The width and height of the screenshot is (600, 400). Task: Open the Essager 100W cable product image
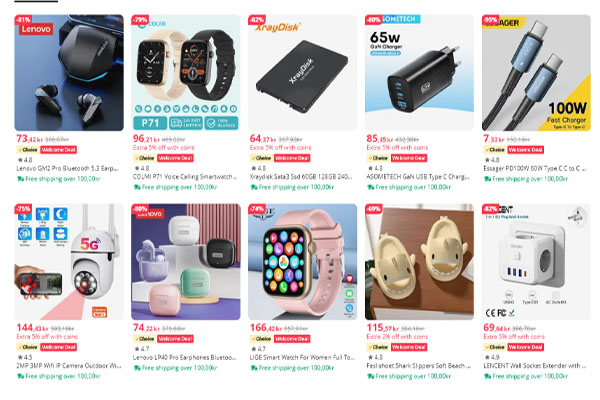pos(536,73)
